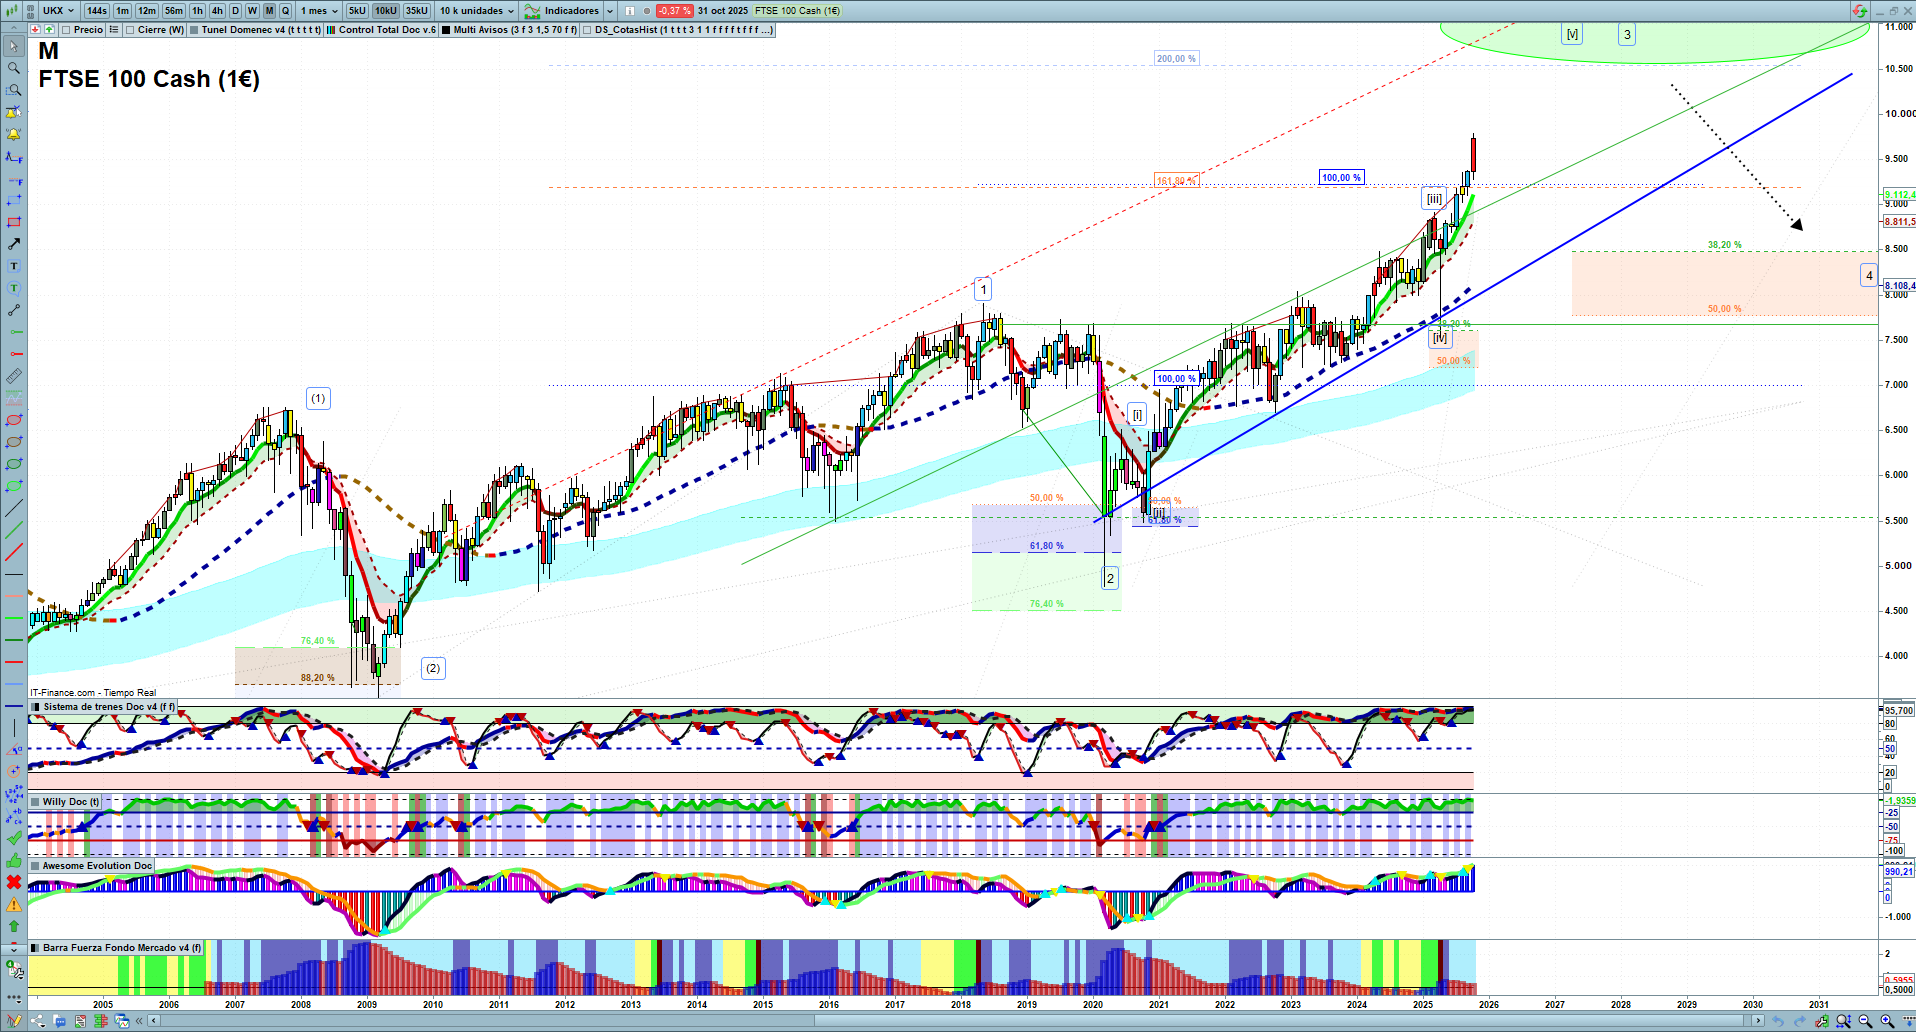Viewport: 1916px width, 1032px height.
Task: Select the yellow warning triangle marker
Action: point(14,904)
